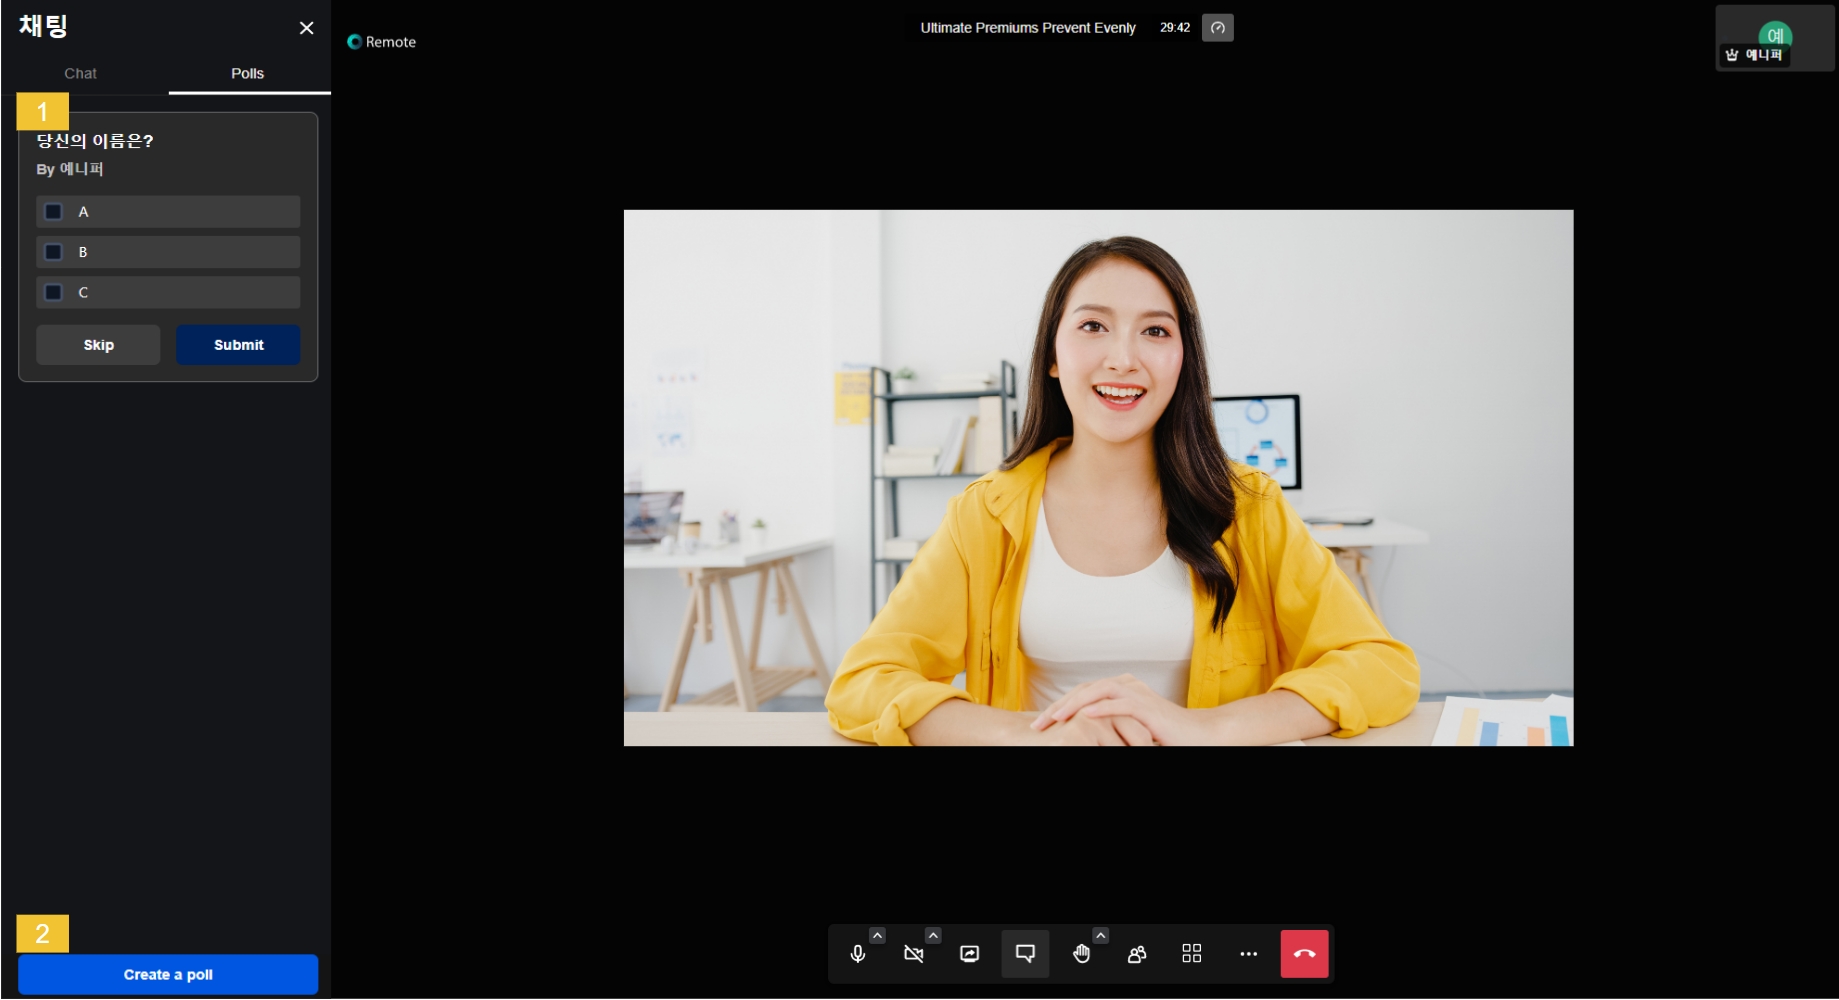Check poll option B
Image resolution: width=1839 pixels, height=1000 pixels.
tap(54, 252)
